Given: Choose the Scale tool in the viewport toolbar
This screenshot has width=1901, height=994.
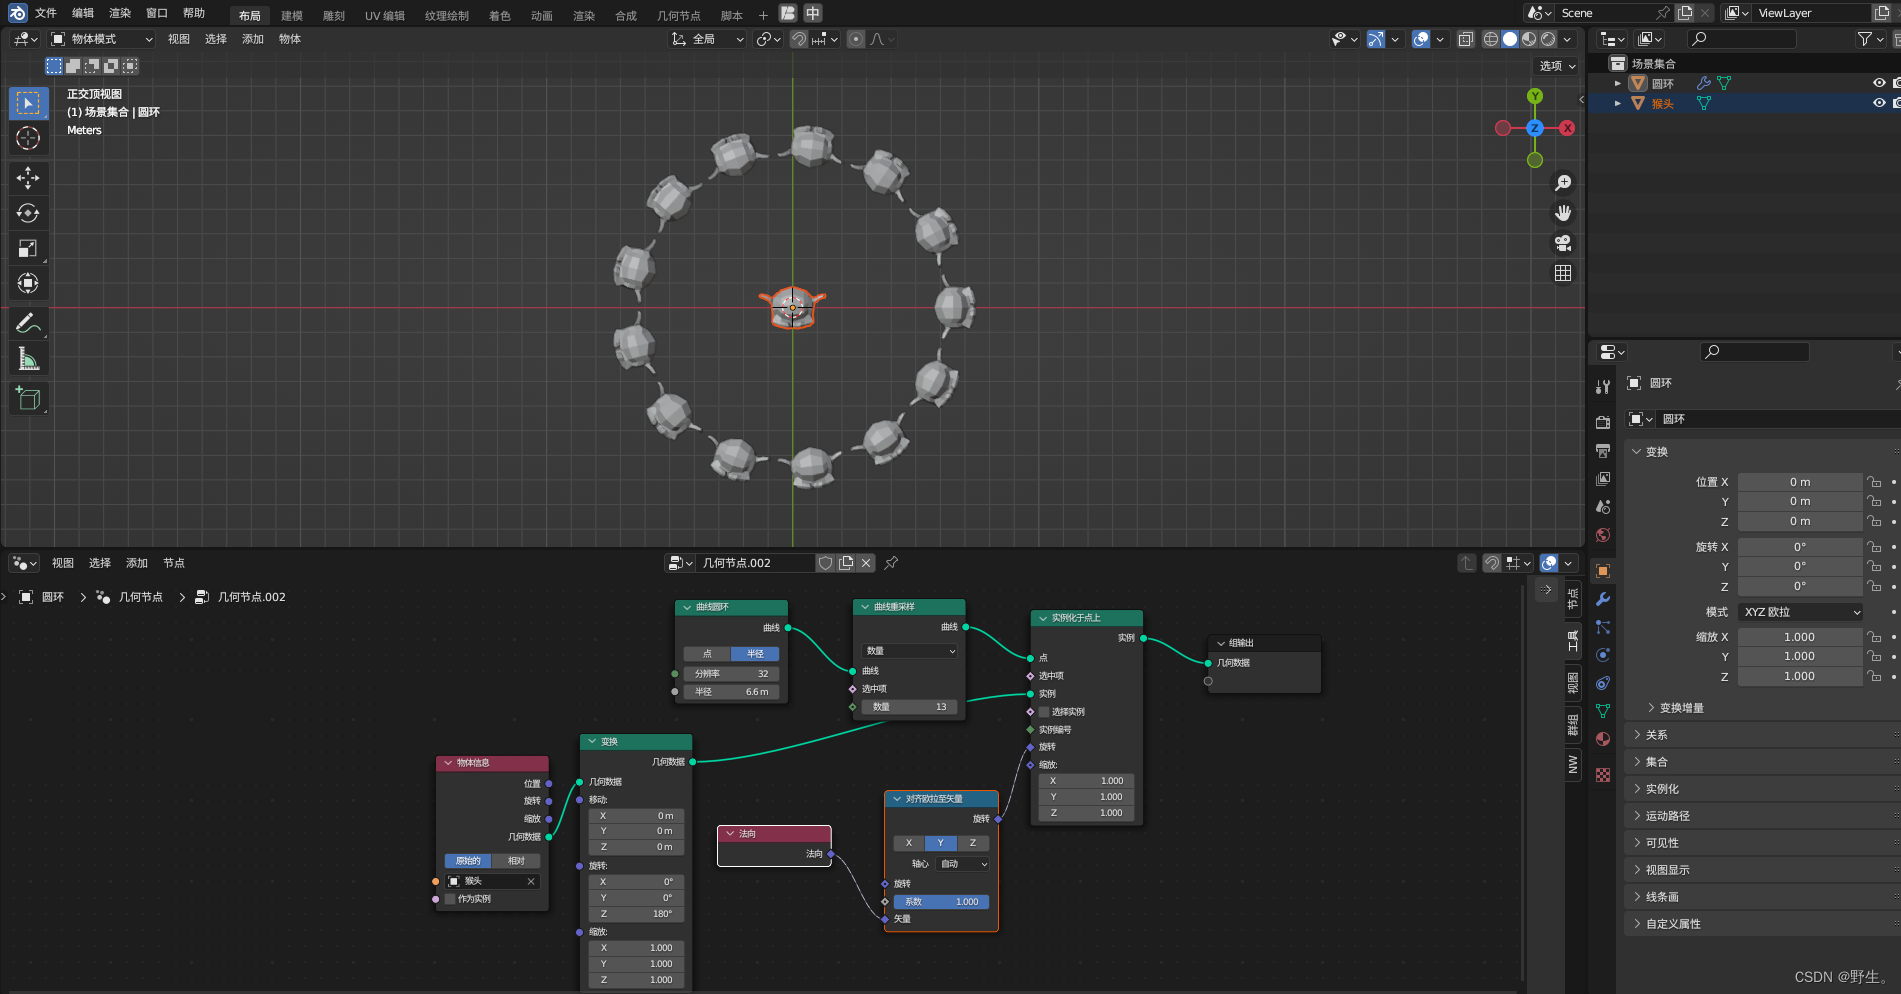Looking at the screenshot, I should pos(28,248).
